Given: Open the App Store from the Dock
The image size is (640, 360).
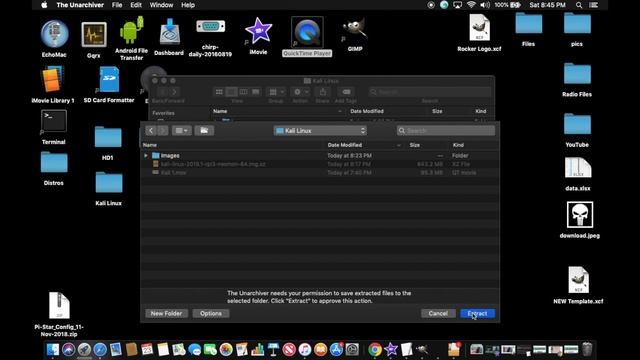Looking at the screenshot, I should point(336,349).
